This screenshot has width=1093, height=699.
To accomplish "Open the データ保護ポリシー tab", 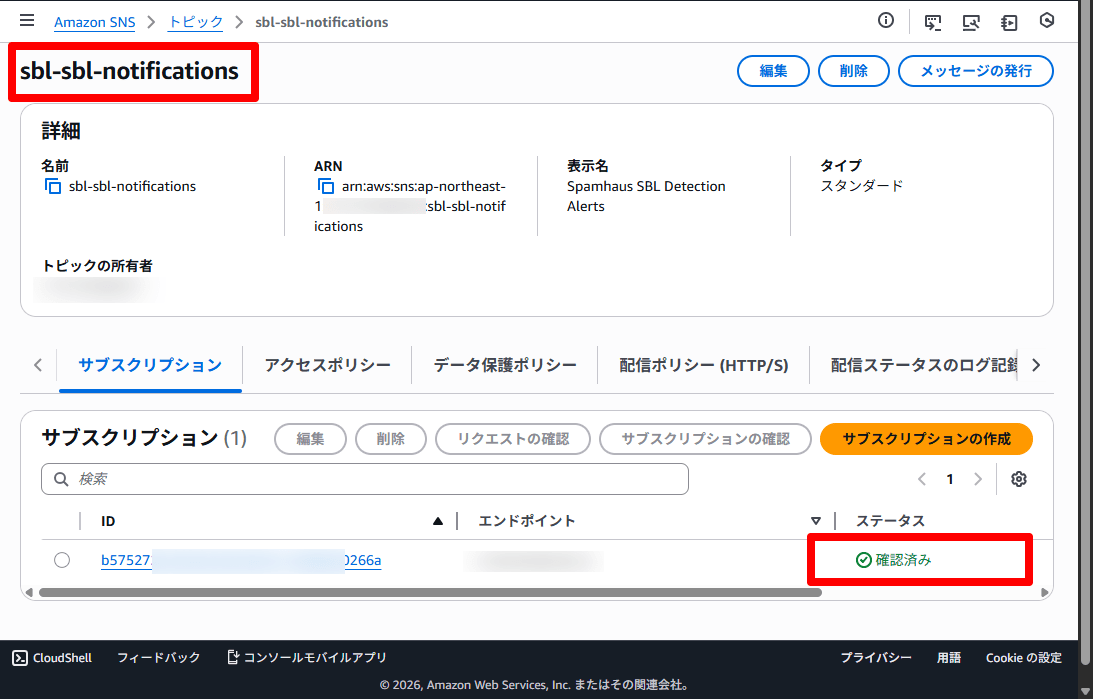I will [x=505, y=365].
